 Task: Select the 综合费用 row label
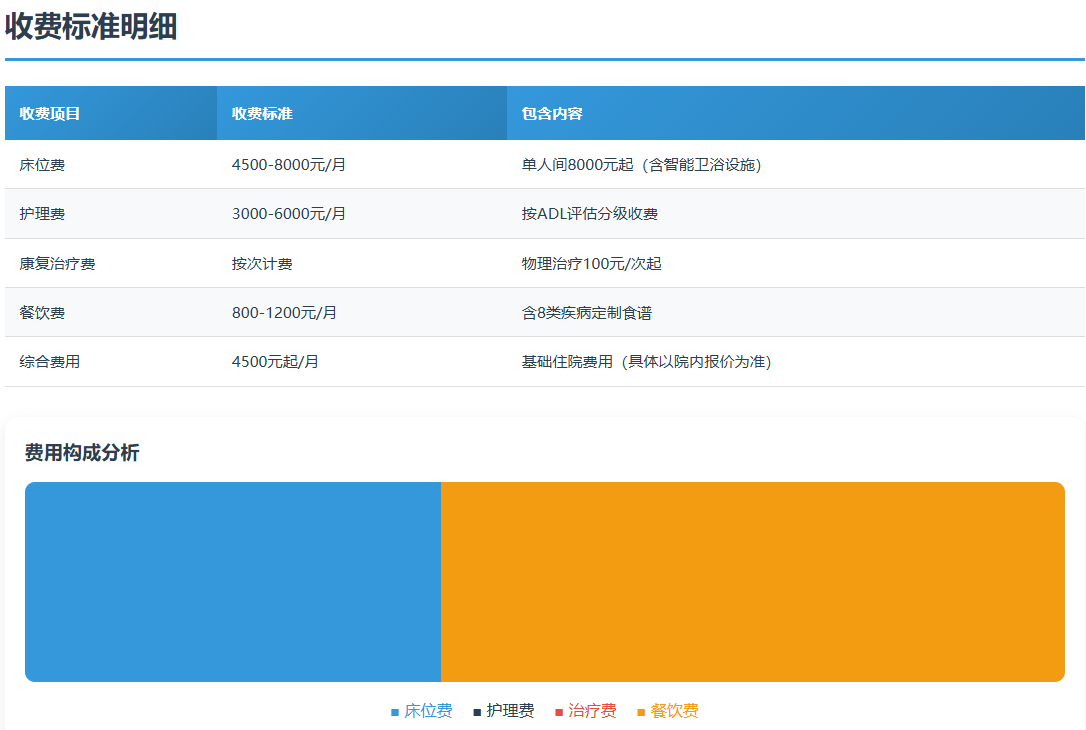click(50, 362)
